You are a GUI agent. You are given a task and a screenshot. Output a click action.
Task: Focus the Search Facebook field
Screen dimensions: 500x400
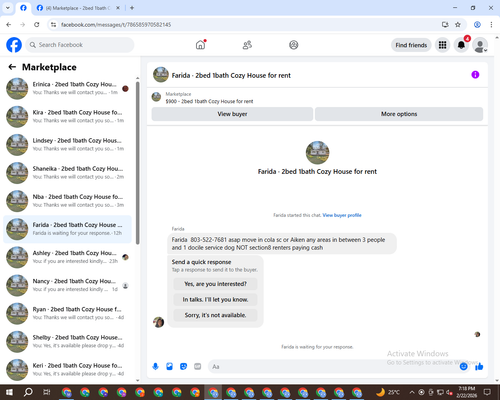tap(80, 45)
